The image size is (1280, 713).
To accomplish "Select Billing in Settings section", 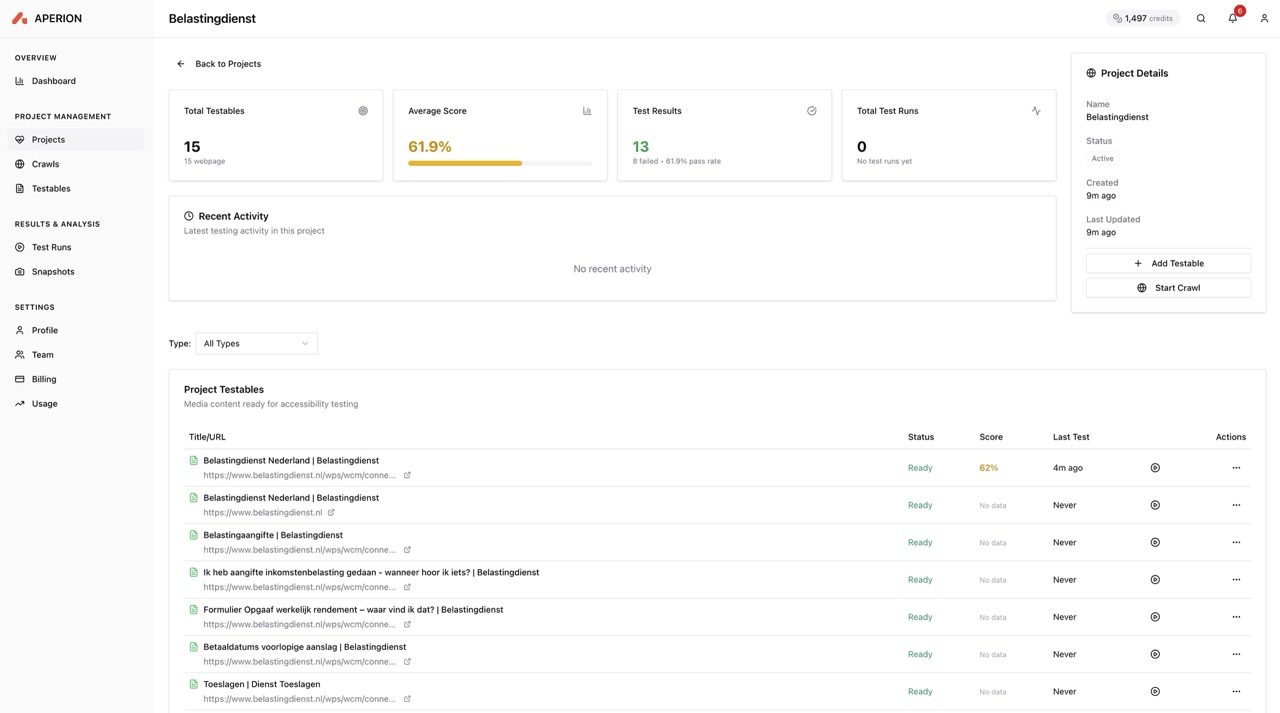I will point(44,379).
